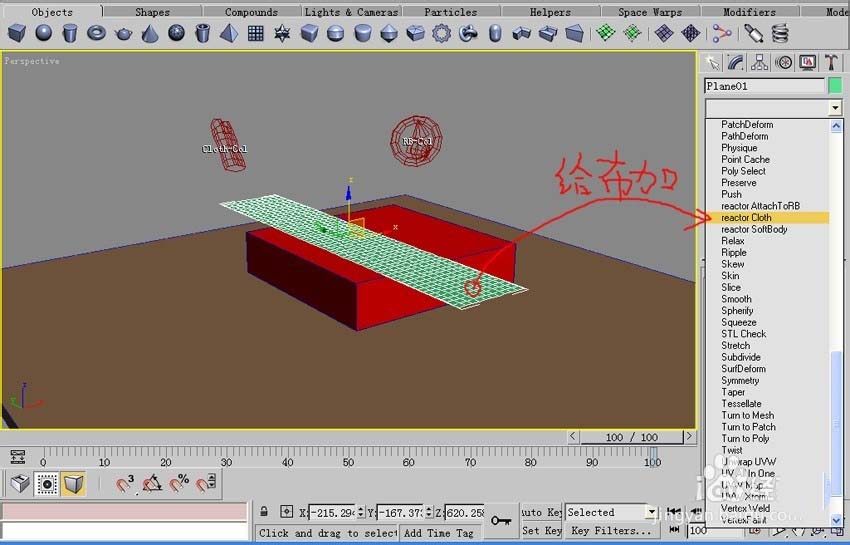Toggle Set Key mode
The width and height of the screenshot is (850, 545).
coord(541,531)
